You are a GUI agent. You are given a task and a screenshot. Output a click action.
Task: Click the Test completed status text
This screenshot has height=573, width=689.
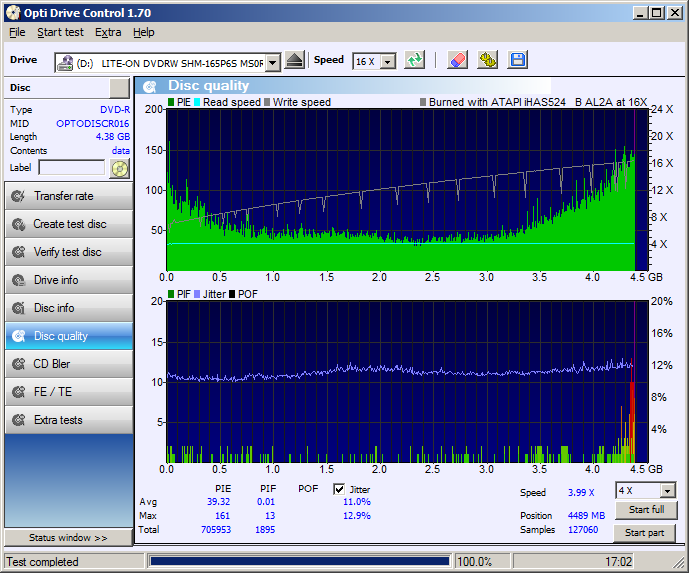tap(43, 562)
